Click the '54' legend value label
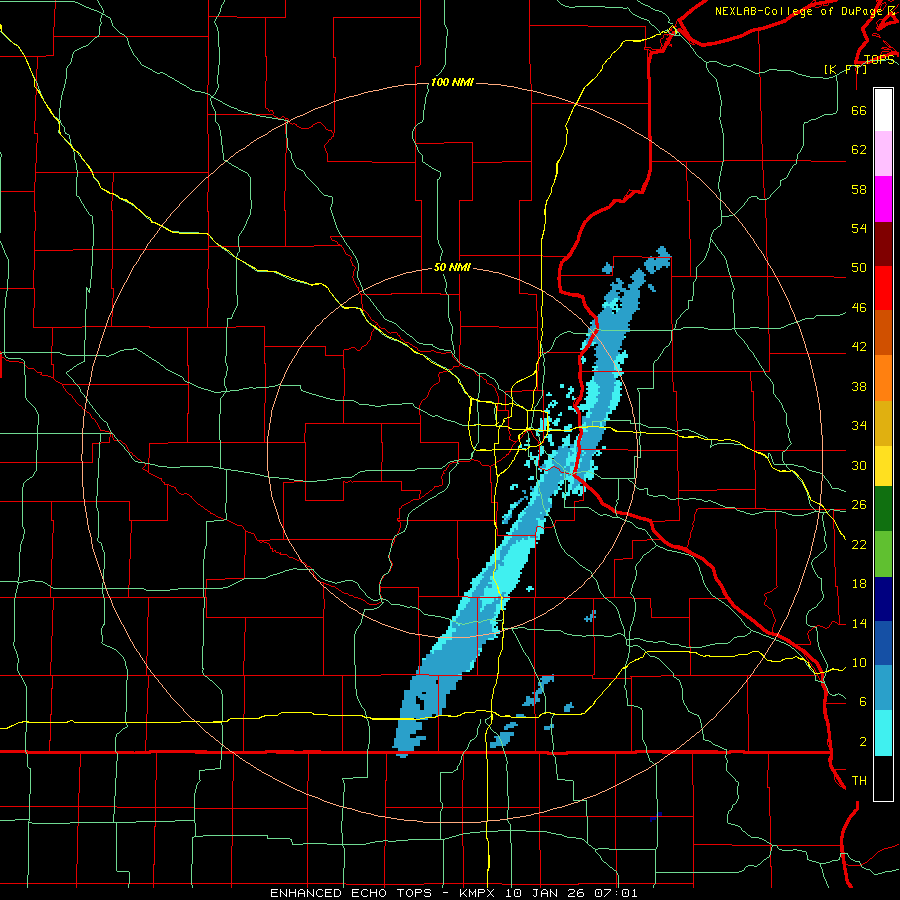The height and width of the screenshot is (900, 900). click(x=859, y=228)
